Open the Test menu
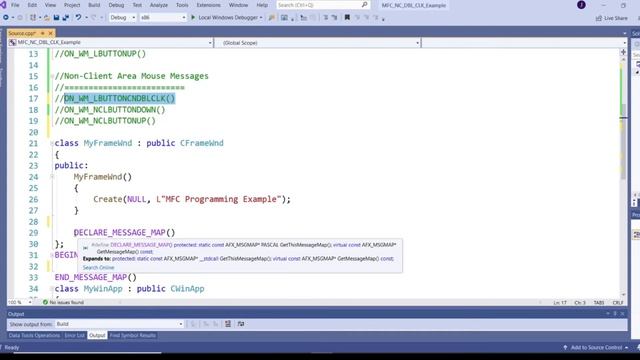The image size is (640, 360). coord(137,5)
